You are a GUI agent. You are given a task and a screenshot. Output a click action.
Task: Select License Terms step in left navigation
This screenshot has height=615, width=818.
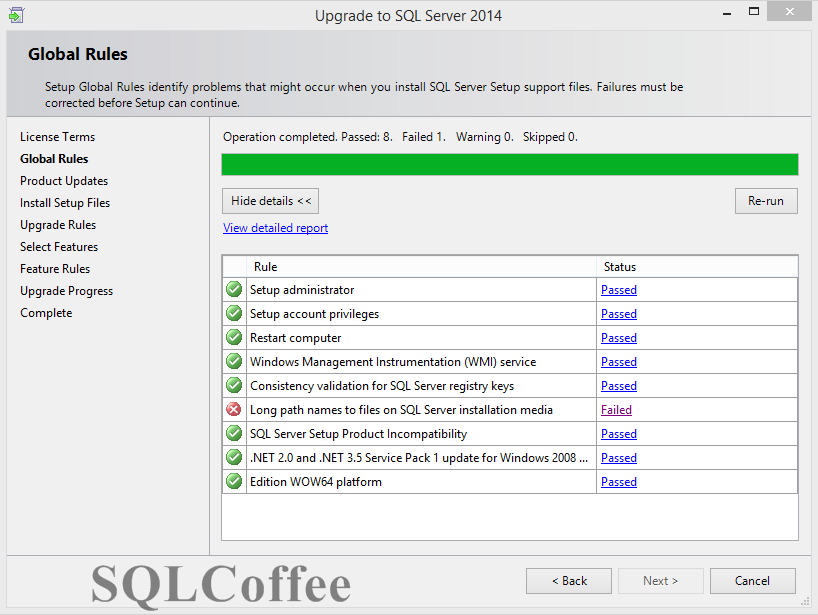coord(57,137)
